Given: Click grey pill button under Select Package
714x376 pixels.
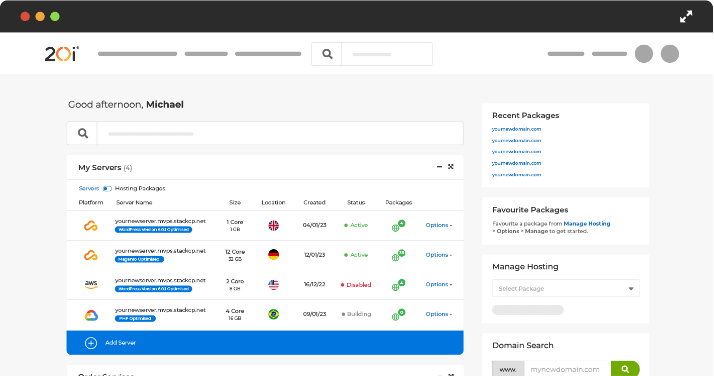Looking at the screenshot, I should tap(528, 310).
